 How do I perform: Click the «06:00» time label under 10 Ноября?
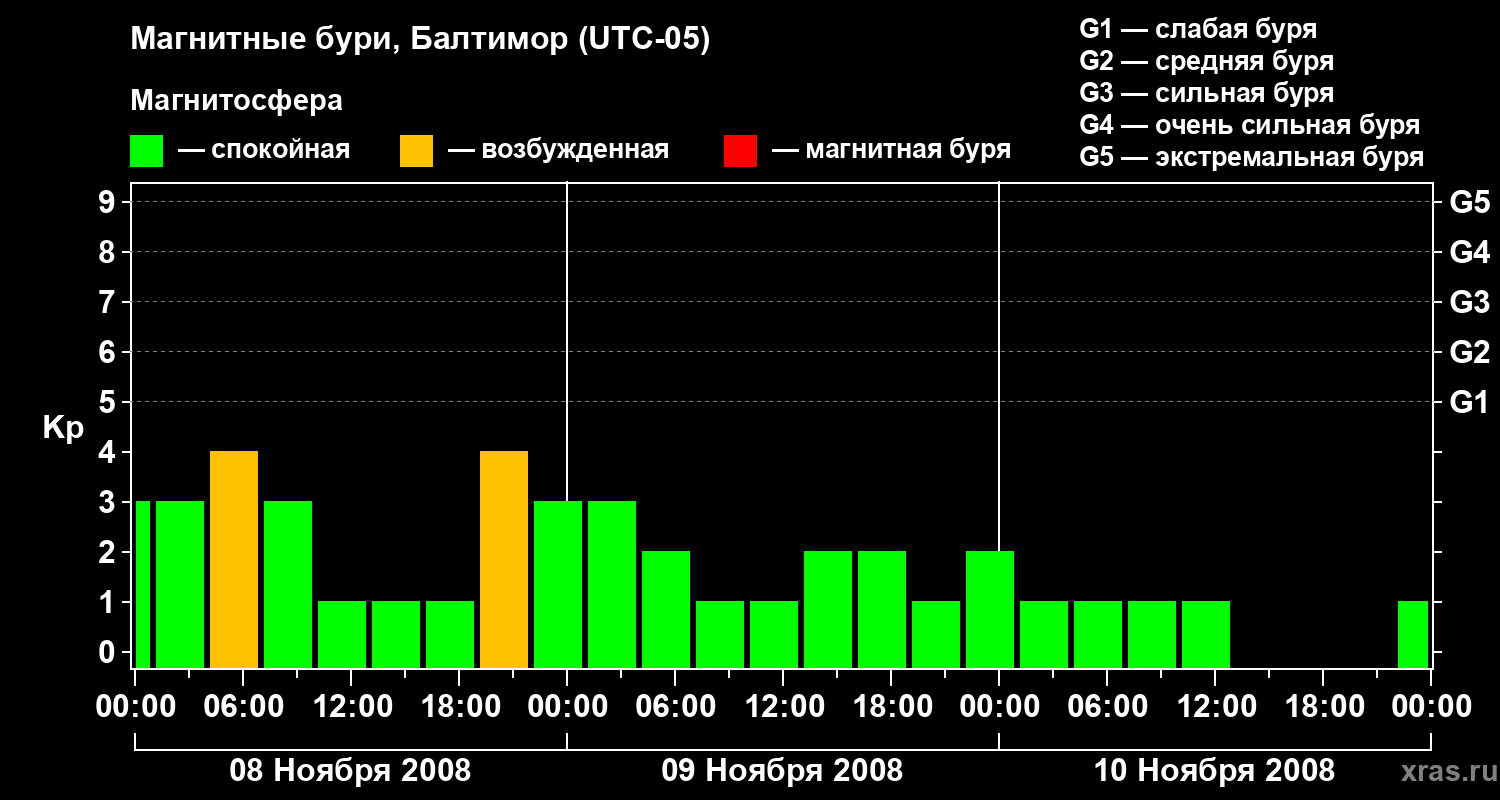pyautogui.click(x=1107, y=707)
